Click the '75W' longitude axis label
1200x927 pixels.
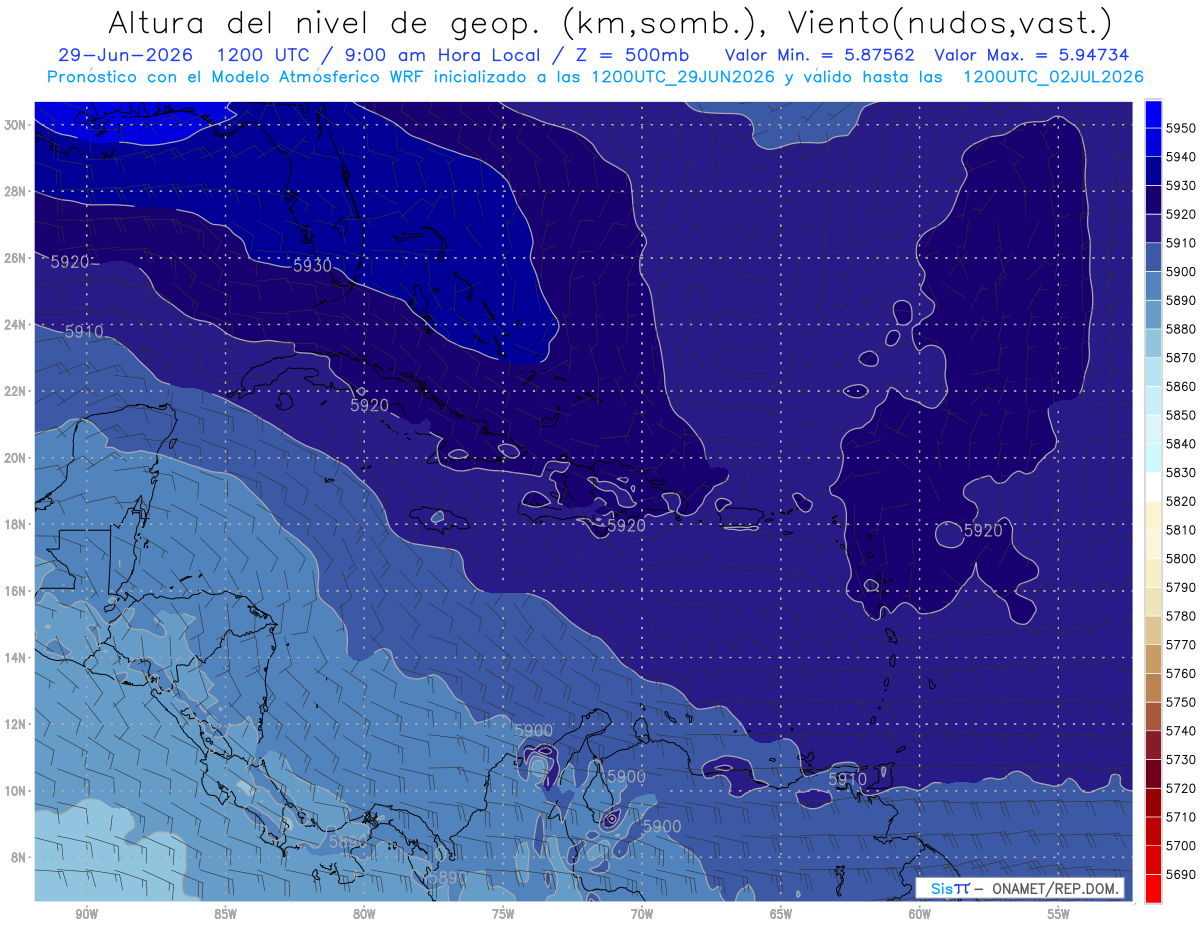(503, 915)
